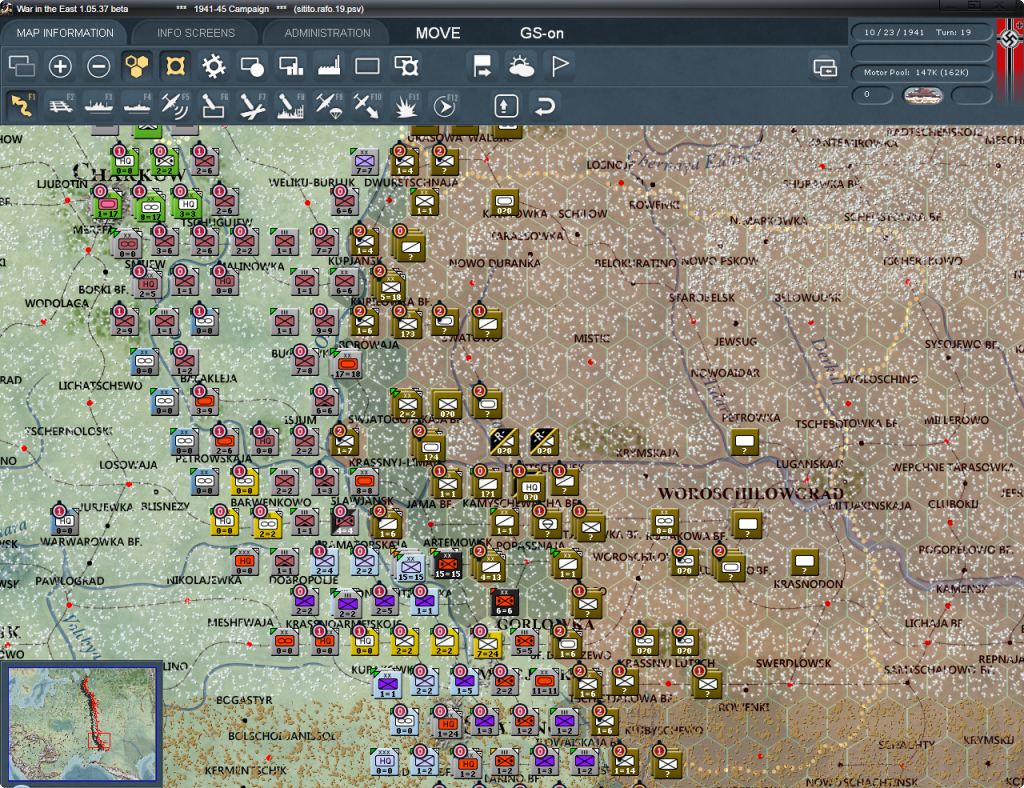Select the 11=11 unit counter
This screenshot has height=788, width=1024.
click(x=544, y=681)
